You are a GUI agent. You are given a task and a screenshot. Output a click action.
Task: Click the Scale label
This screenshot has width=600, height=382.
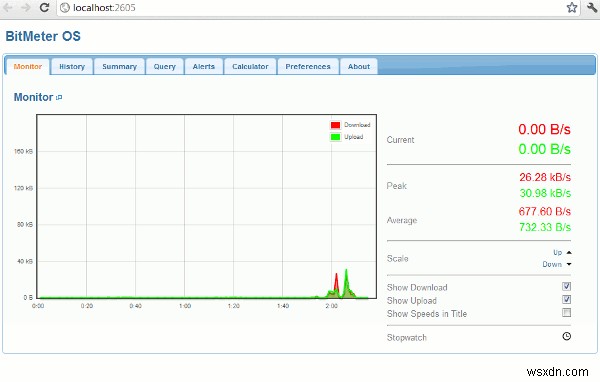398,259
